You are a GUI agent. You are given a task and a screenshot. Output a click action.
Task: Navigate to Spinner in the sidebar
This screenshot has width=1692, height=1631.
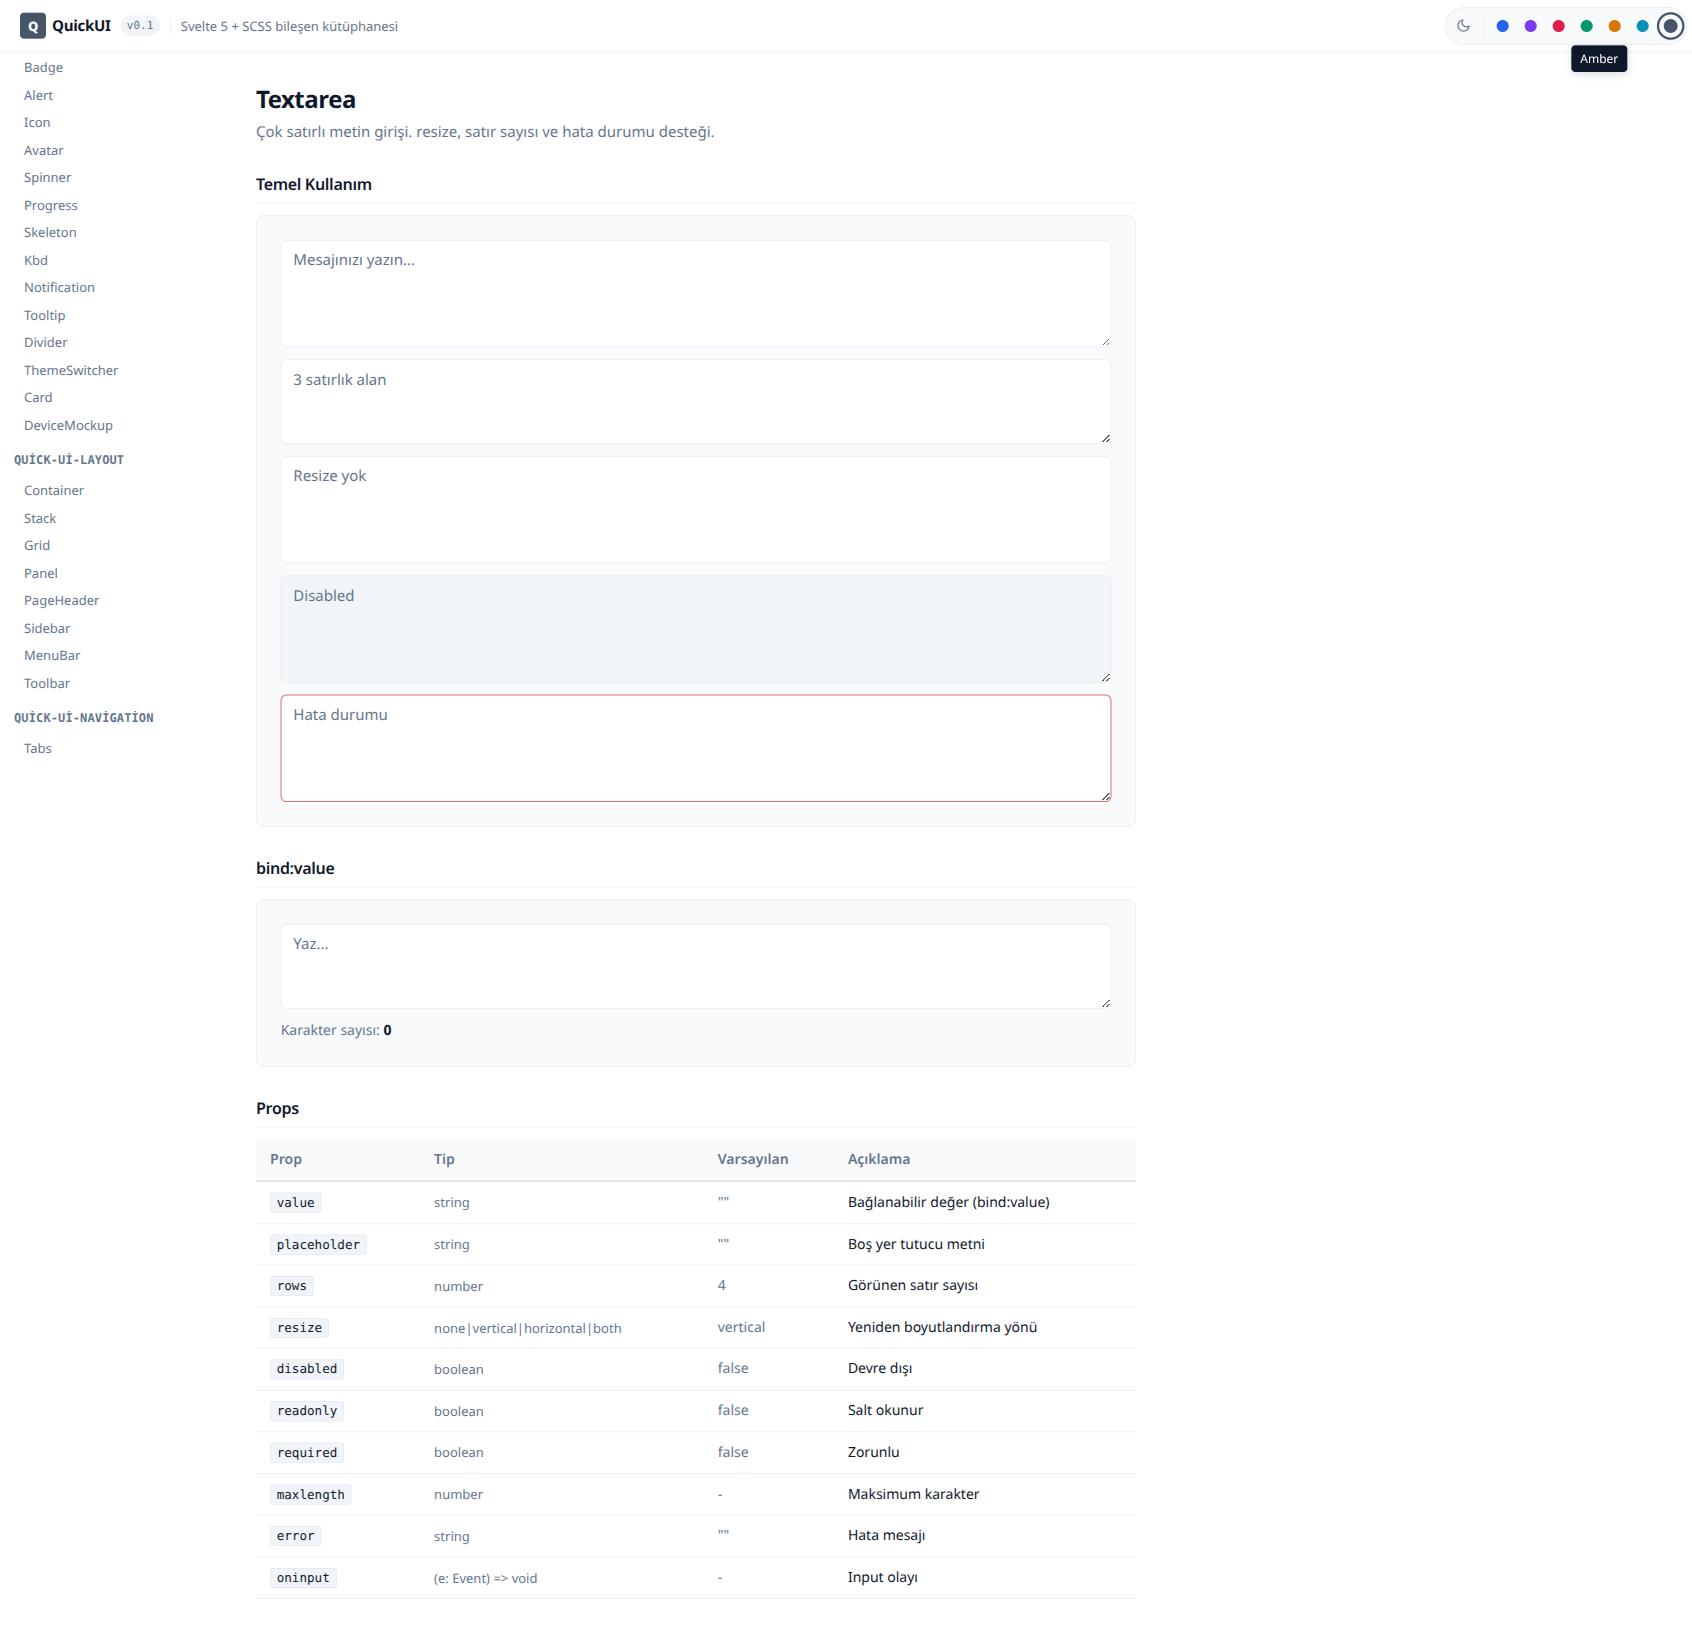[x=47, y=178]
